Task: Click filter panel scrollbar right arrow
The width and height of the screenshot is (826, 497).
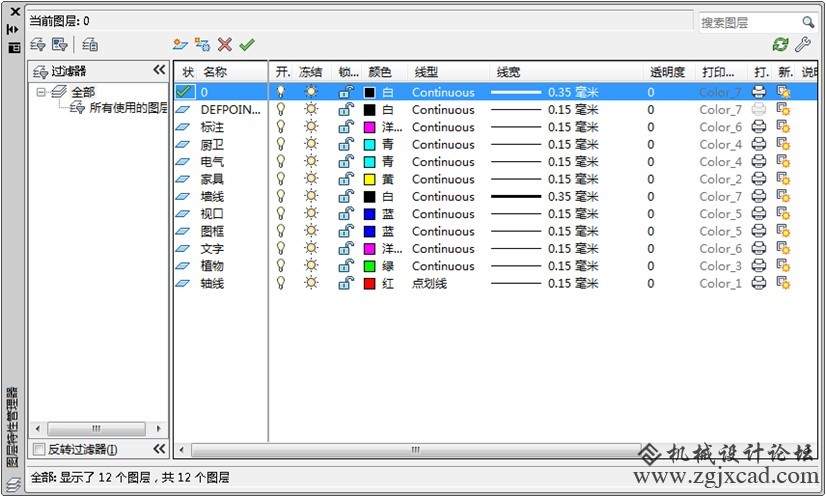Action: 159,428
